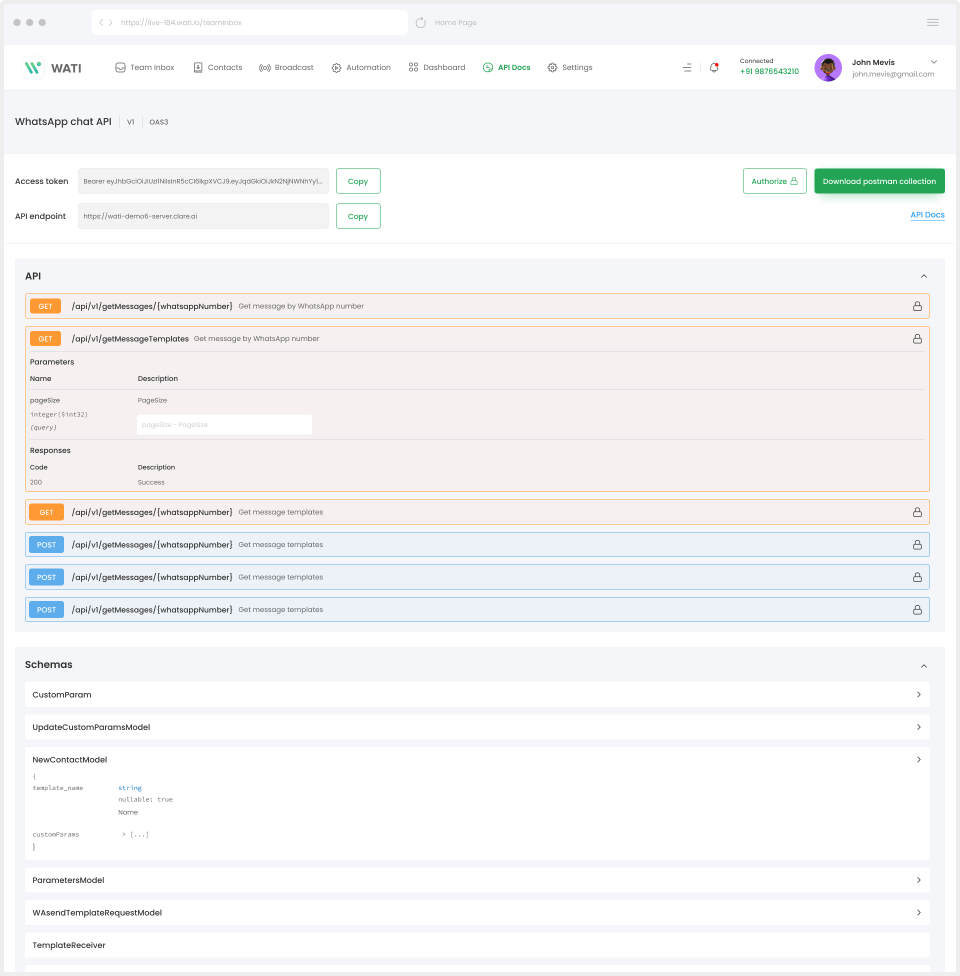This screenshot has width=960, height=976.
Task: Click the browser address bar URL
Action: coord(181,22)
